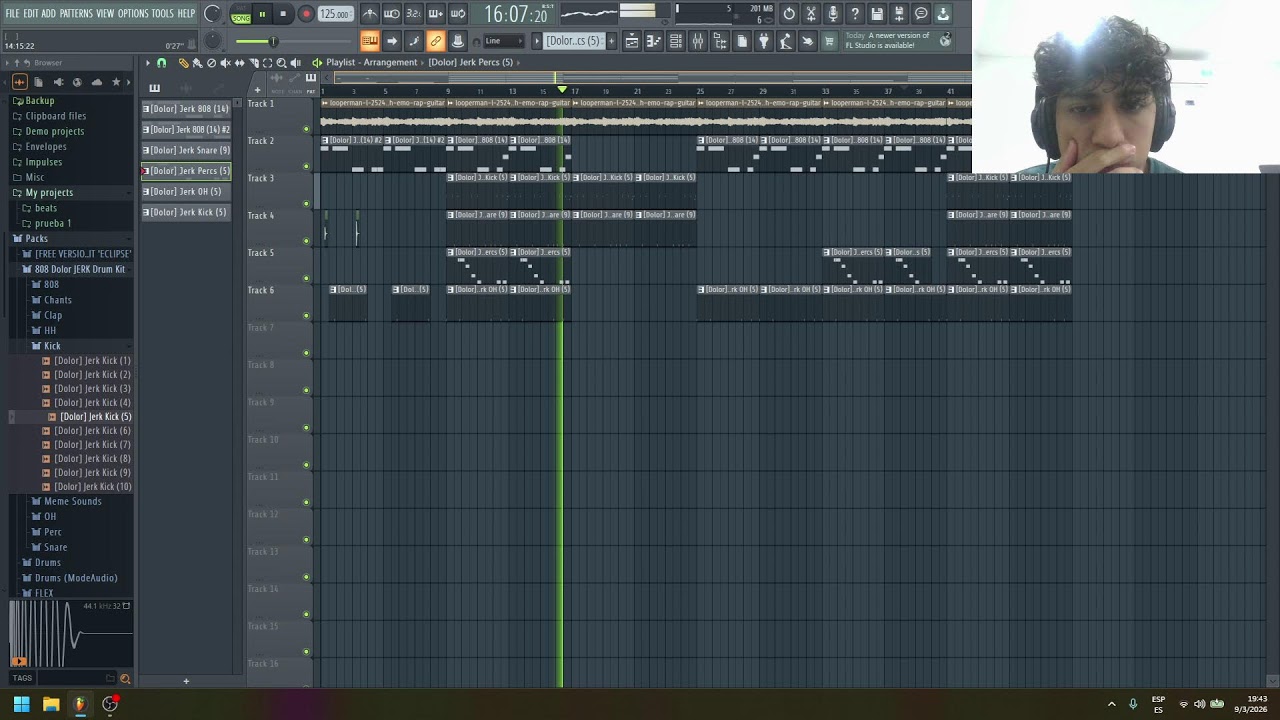Select the Zoom tool in Playlist
The width and height of the screenshot is (1280, 720).
tap(281, 63)
